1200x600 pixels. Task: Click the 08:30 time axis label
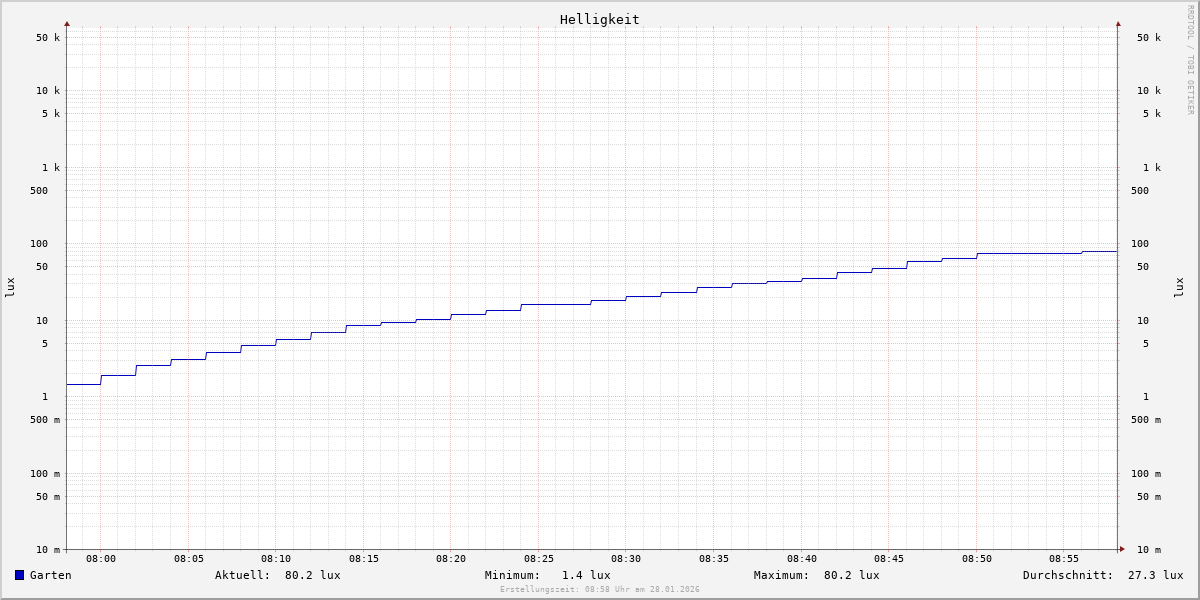626,559
